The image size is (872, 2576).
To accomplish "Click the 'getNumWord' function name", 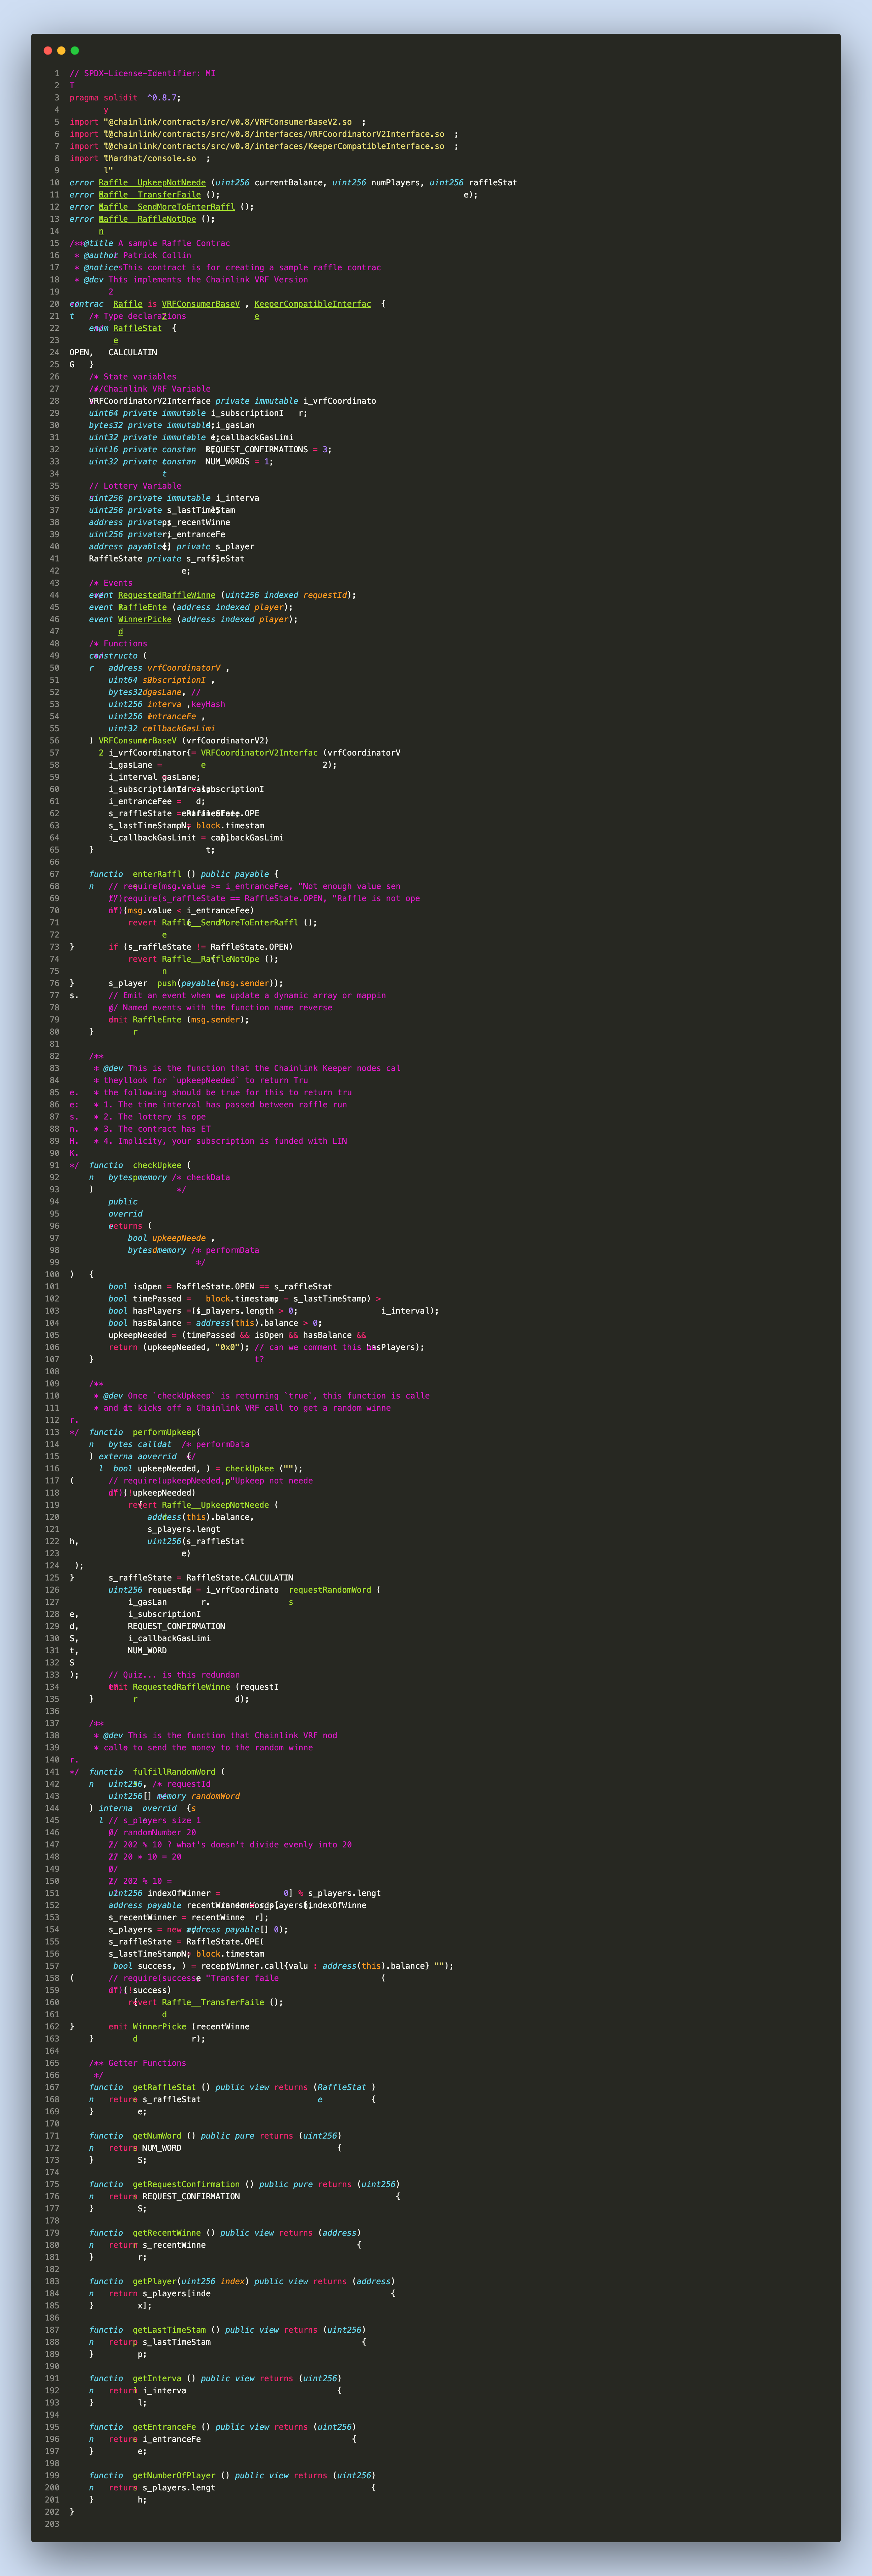I will [157, 2136].
